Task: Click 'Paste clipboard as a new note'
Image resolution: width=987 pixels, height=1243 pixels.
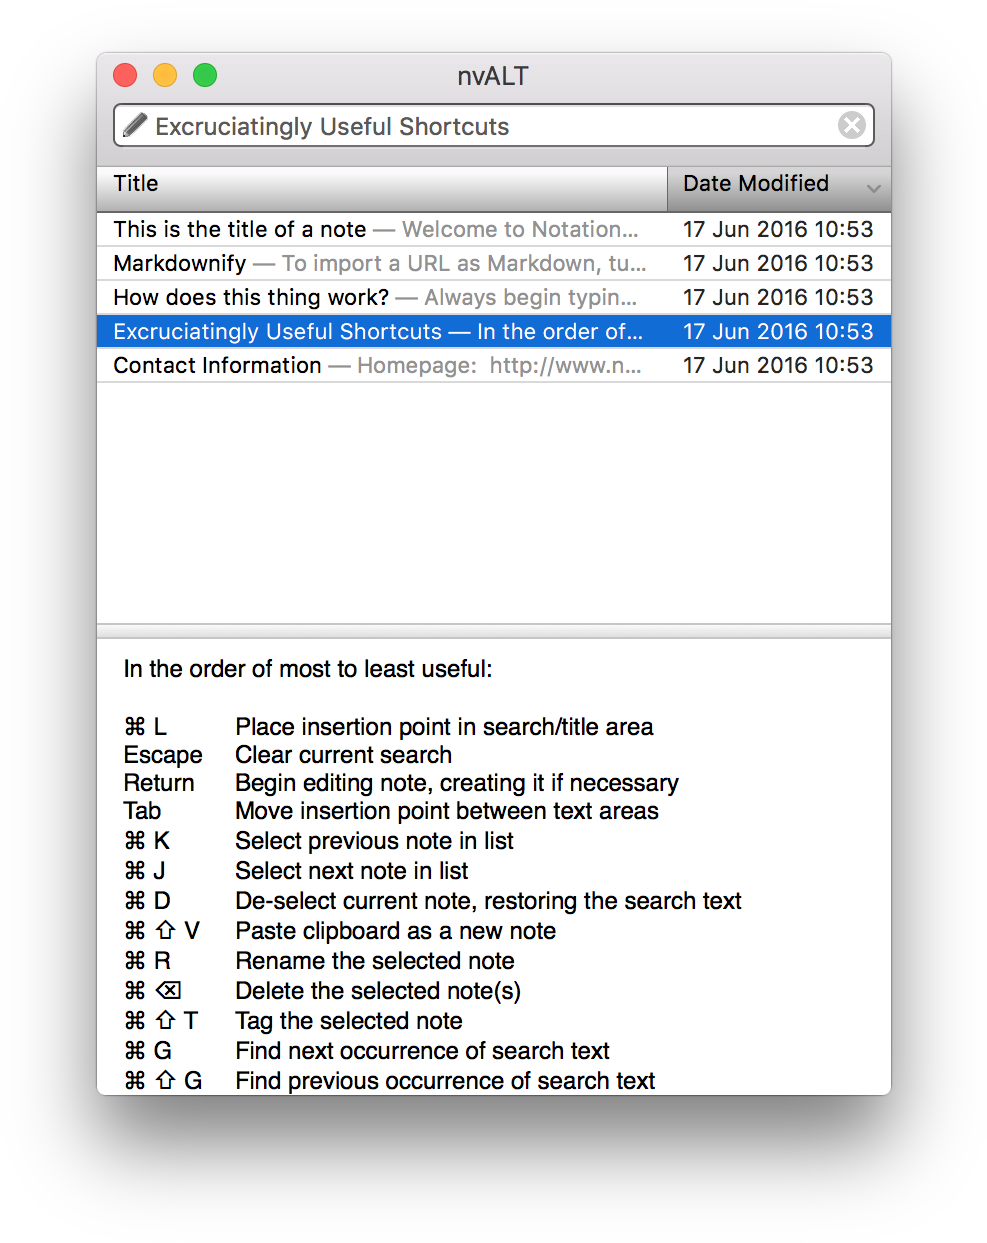Action: (x=395, y=931)
